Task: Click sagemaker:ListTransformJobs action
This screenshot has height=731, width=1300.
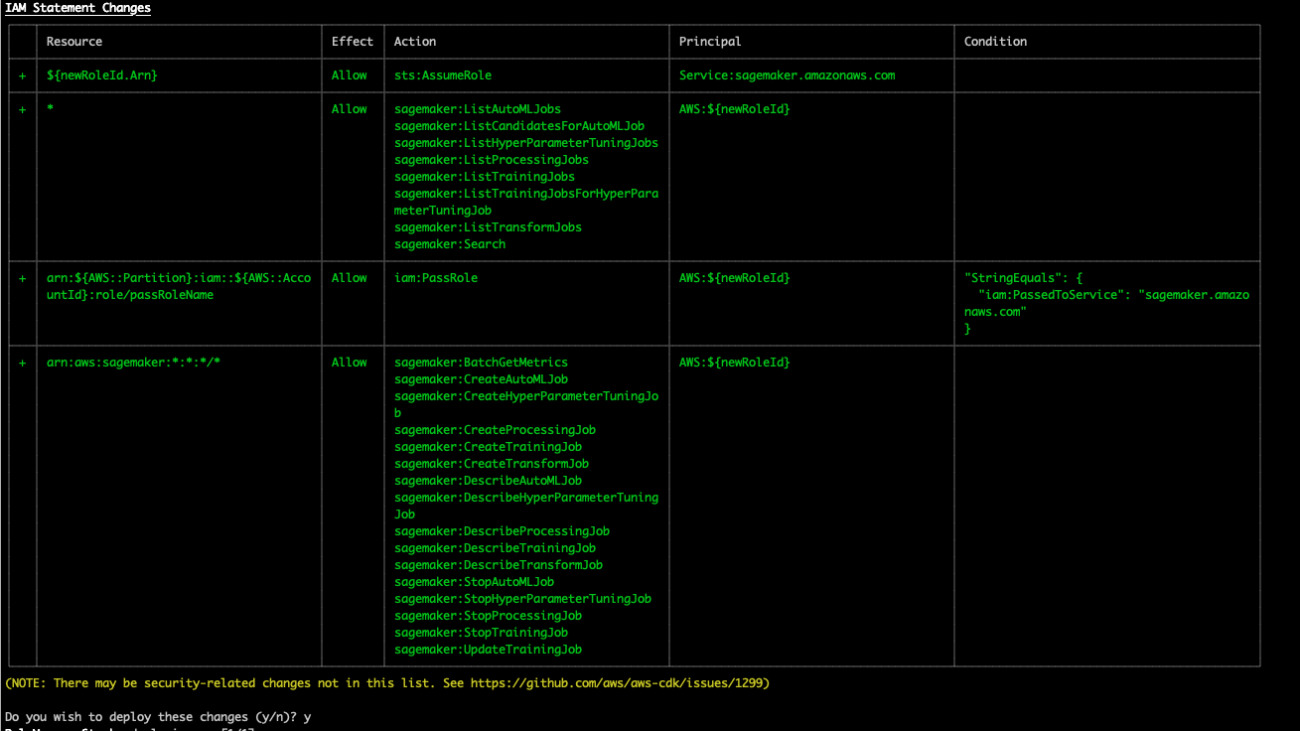Action: (x=488, y=227)
